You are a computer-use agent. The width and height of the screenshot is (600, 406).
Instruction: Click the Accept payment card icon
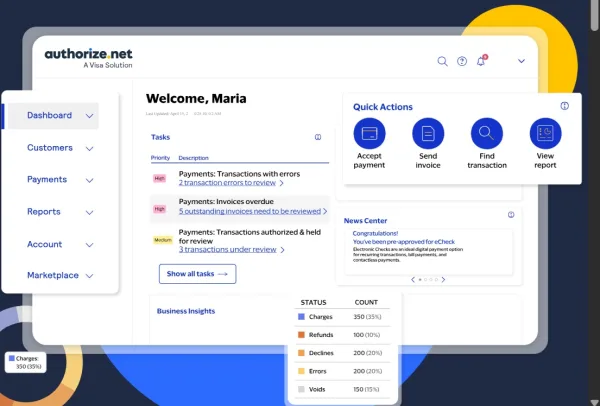pos(369,133)
